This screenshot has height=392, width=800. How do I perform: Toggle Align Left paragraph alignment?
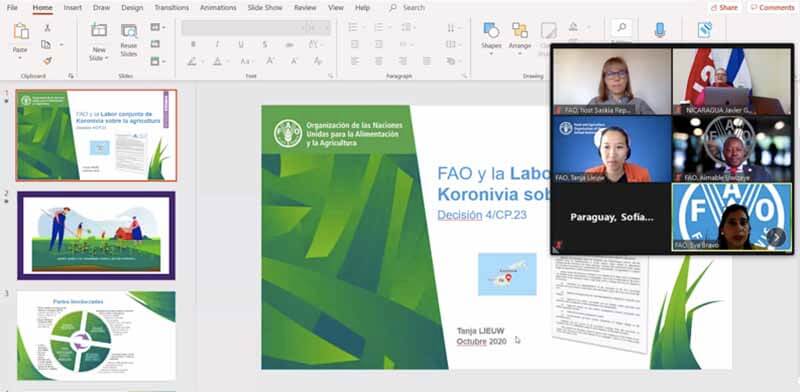pyautogui.click(x=355, y=61)
